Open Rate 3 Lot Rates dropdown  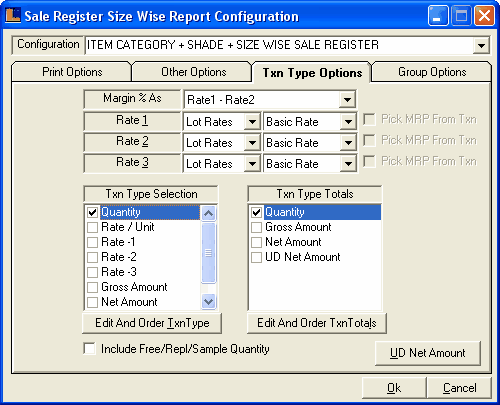point(252,164)
